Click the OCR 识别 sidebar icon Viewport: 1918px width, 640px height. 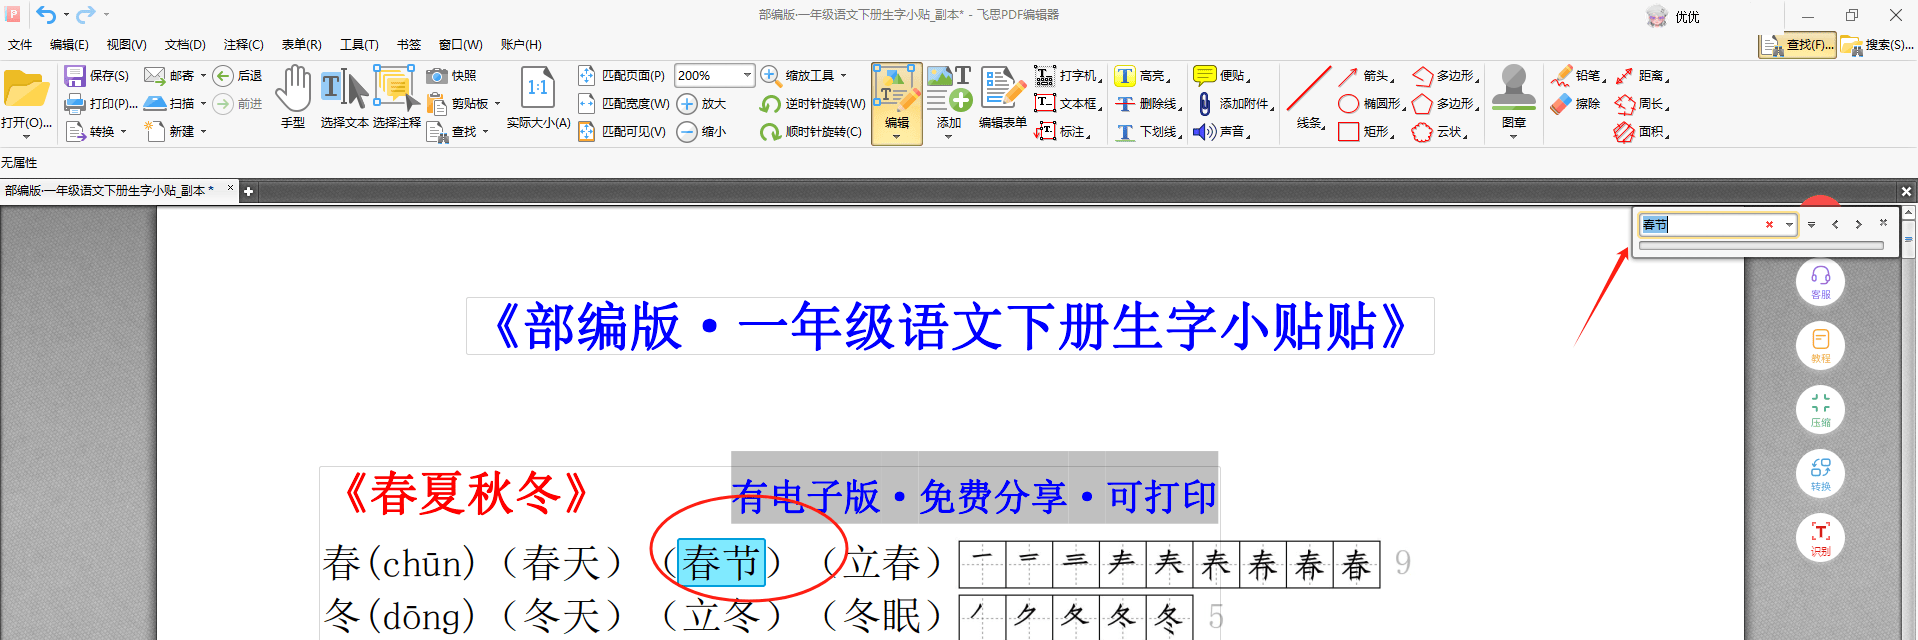(x=1820, y=538)
